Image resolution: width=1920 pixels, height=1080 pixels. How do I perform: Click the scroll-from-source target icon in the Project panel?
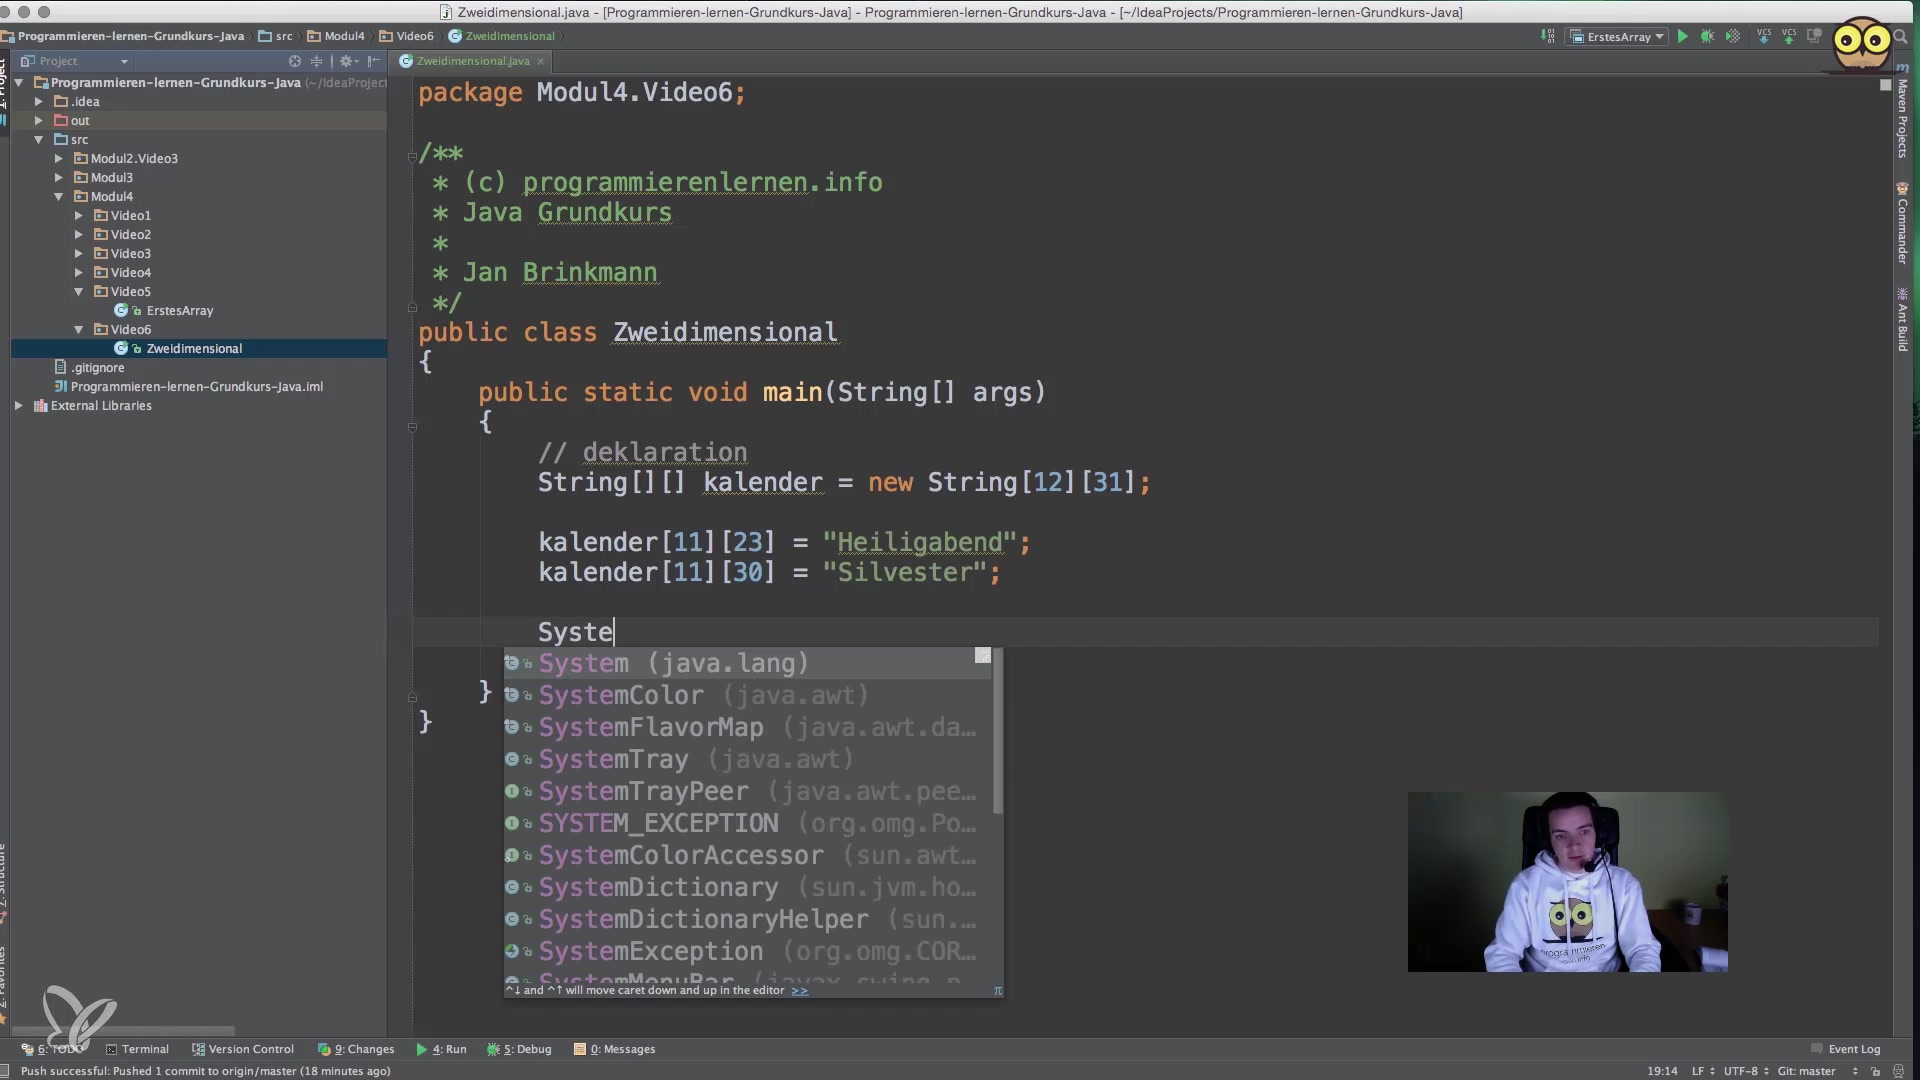[x=295, y=61]
